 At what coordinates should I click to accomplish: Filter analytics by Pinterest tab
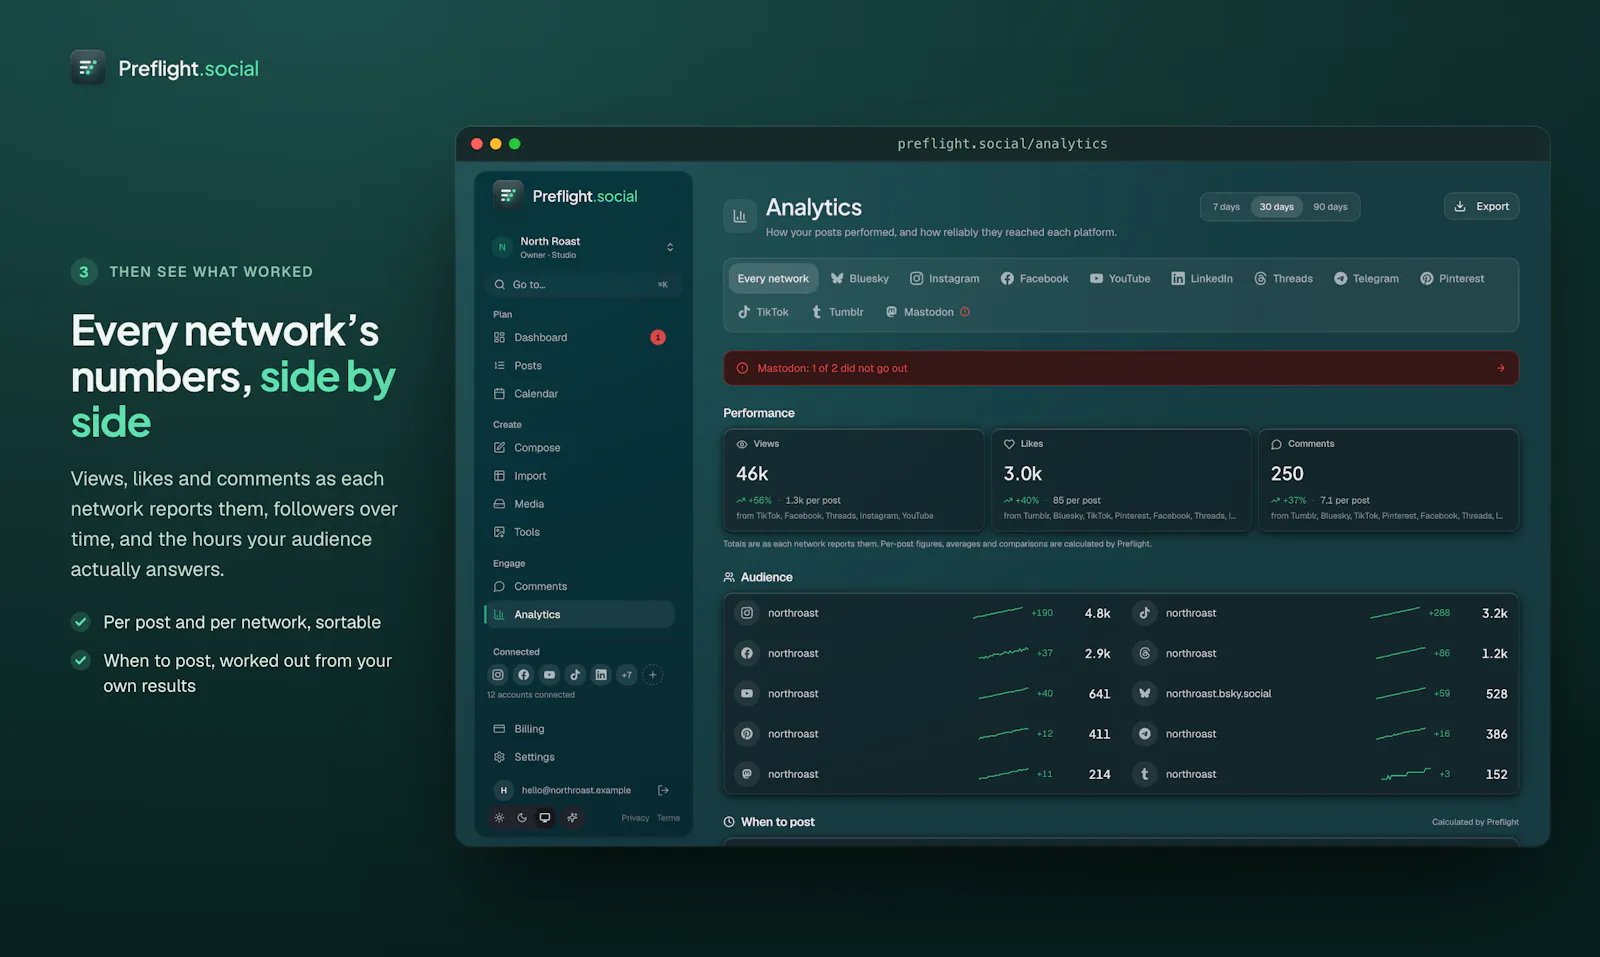[1451, 278]
